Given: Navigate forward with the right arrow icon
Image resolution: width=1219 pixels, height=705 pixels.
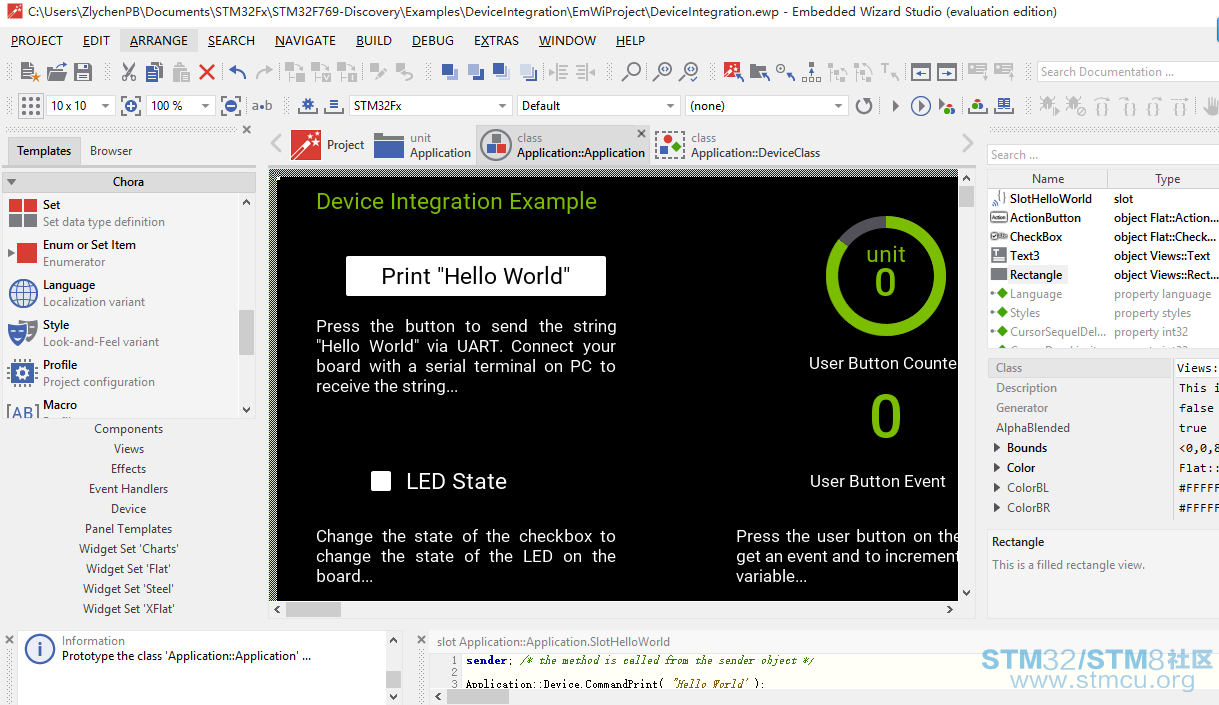Looking at the screenshot, I should 946,72.
